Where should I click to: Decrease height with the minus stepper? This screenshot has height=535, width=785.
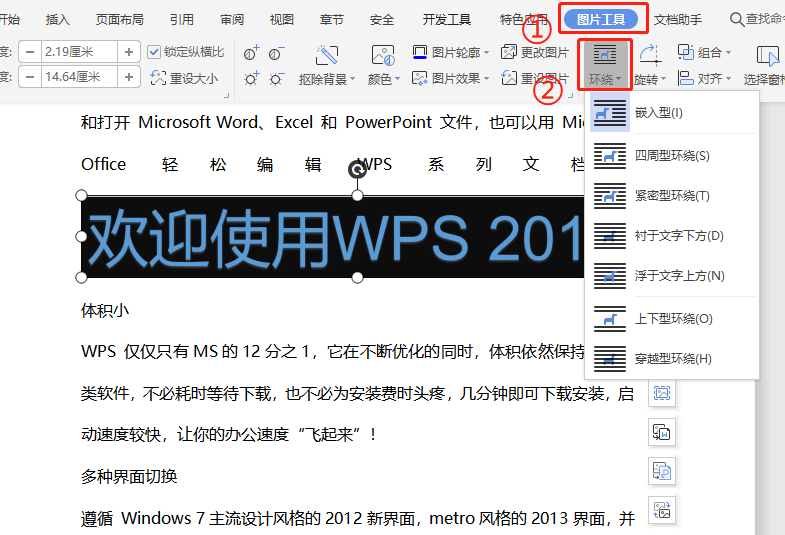[x=30, y=52]
